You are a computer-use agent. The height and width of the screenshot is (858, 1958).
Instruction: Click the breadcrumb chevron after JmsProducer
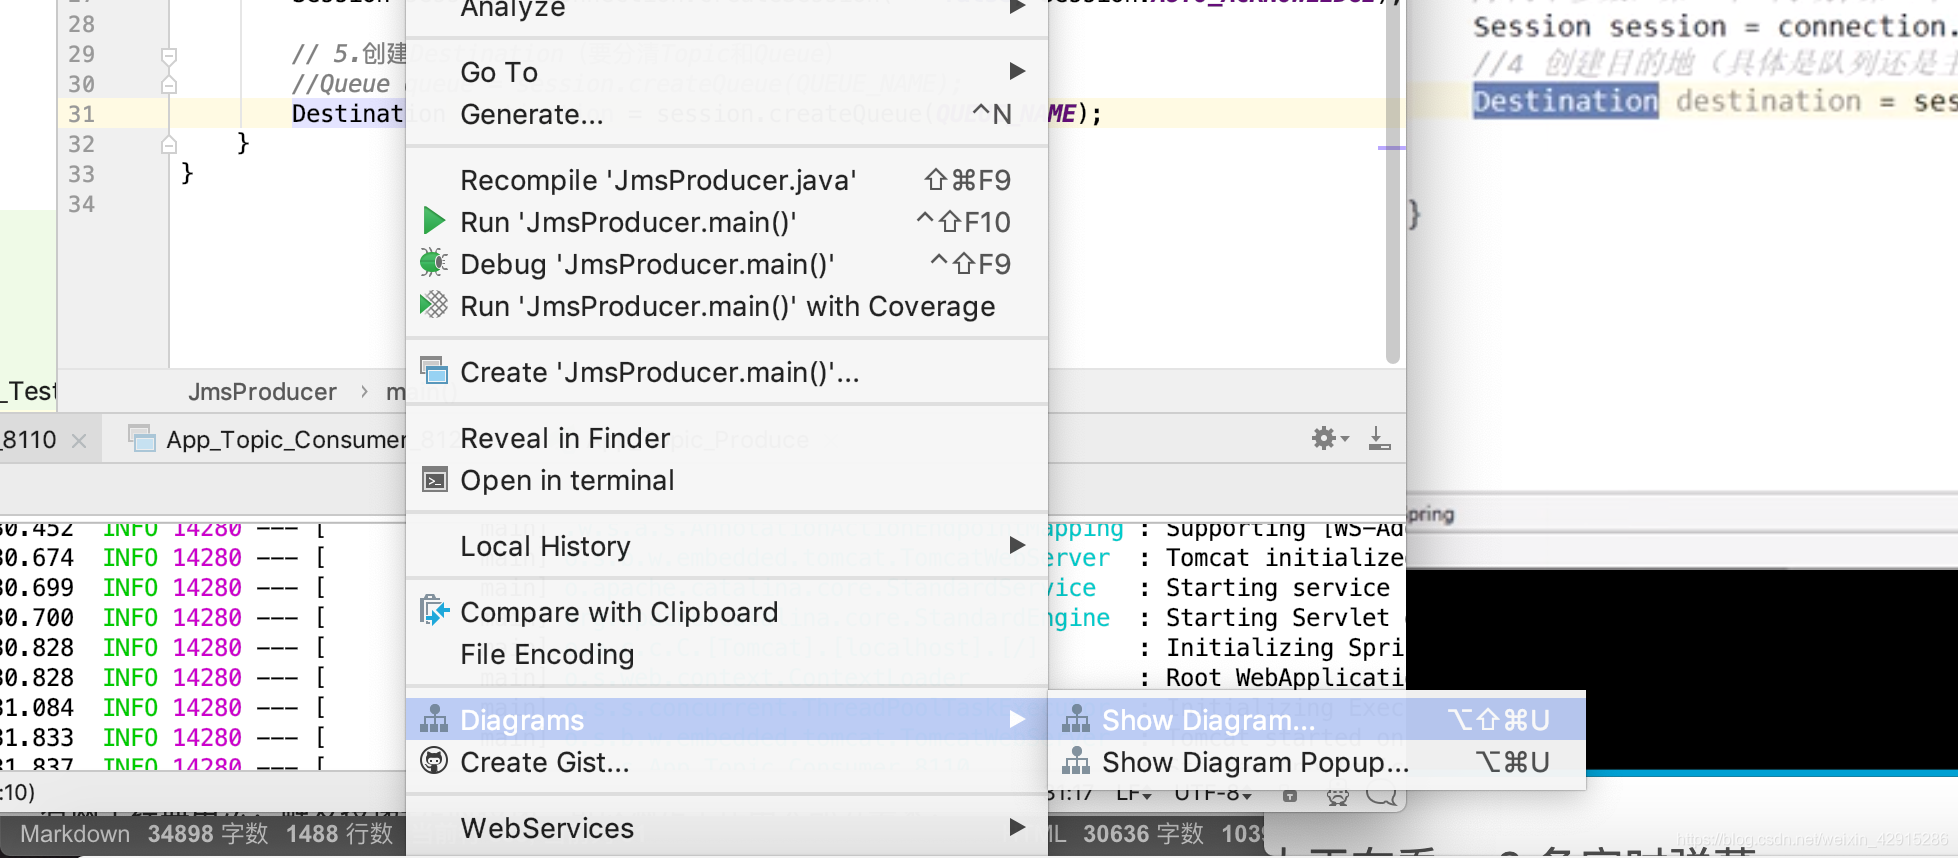pos(364,392)
